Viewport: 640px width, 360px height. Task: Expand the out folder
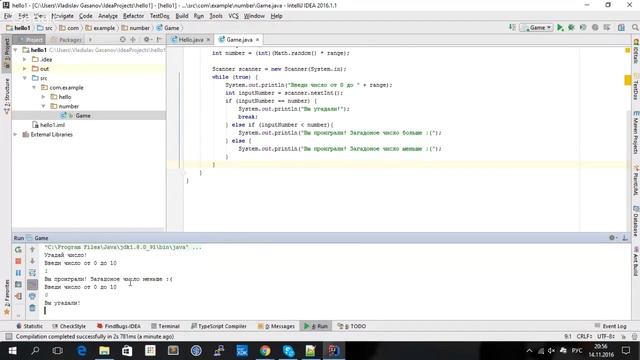25,69
